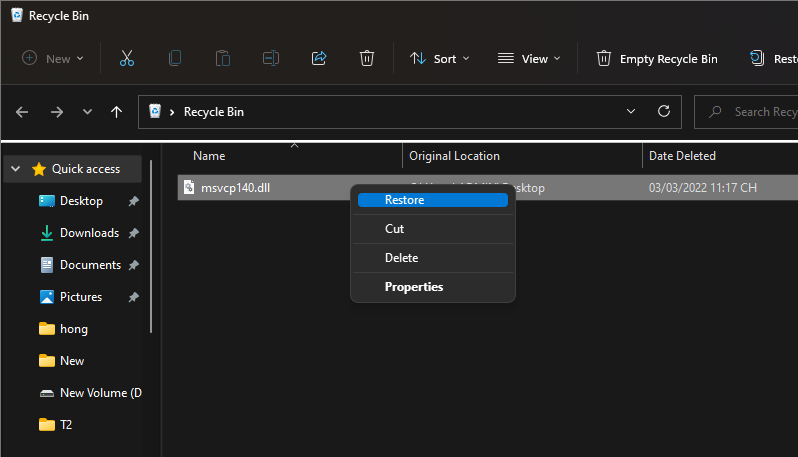
Task: Go forward with the right arrow
Action: pos(56,111)
